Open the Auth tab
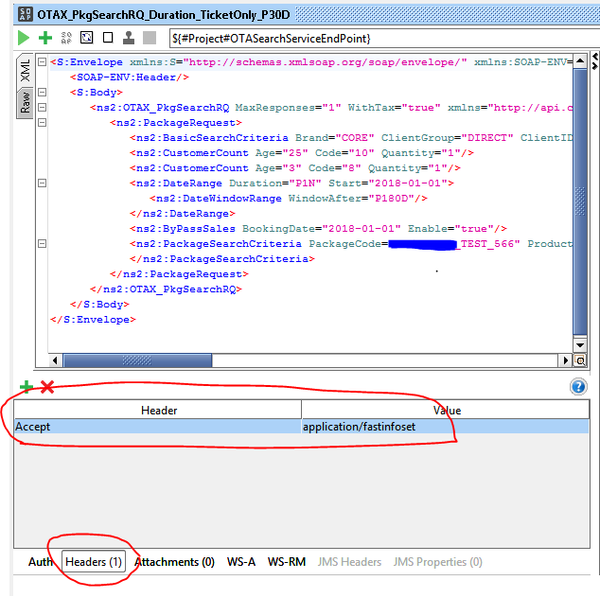This screenshot has width=600, height=596. tap(41, 562)
